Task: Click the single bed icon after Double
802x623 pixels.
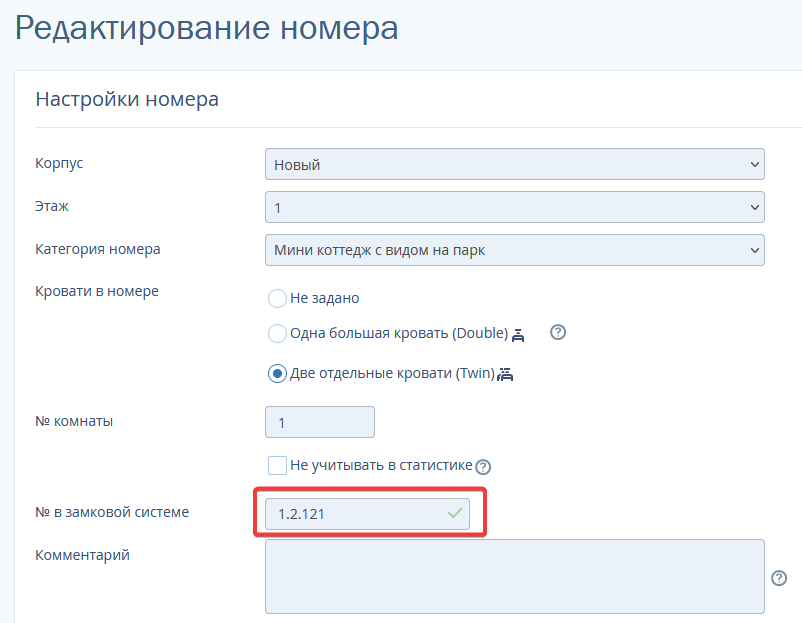Action: [518, 335]
